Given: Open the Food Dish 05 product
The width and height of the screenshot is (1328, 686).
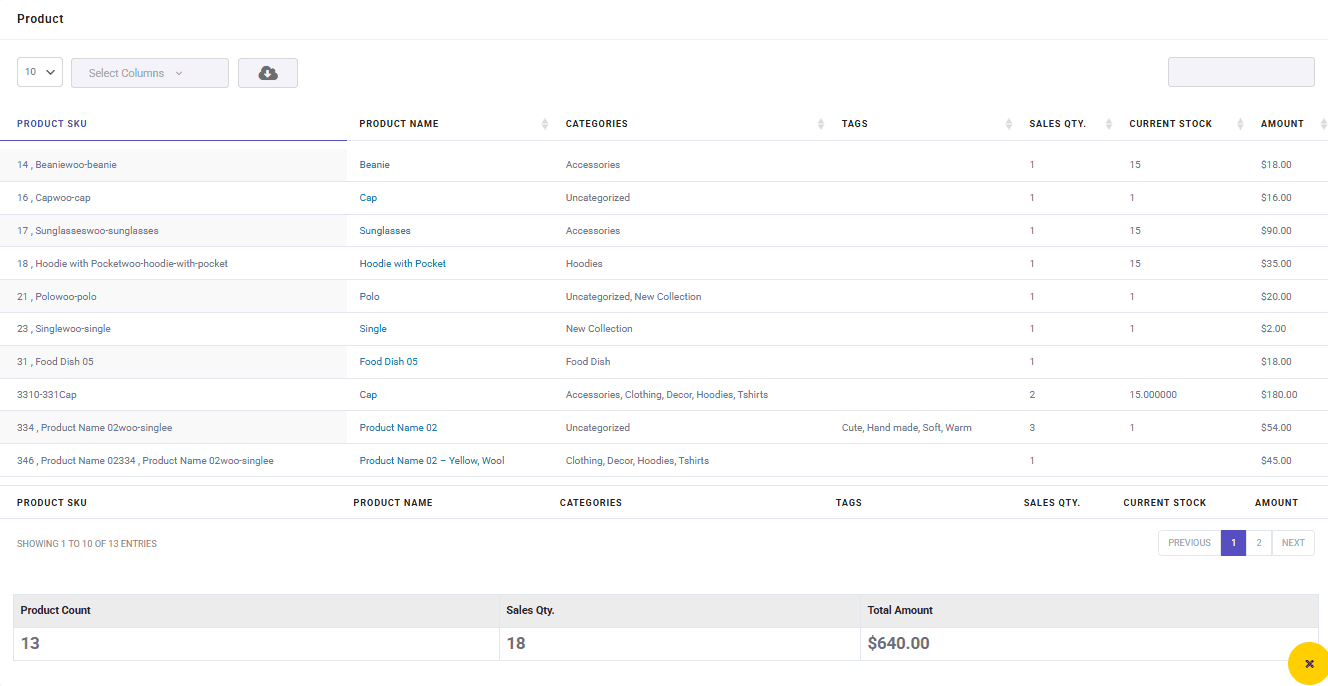Looking at the screenshot, I should click(388, 361).
